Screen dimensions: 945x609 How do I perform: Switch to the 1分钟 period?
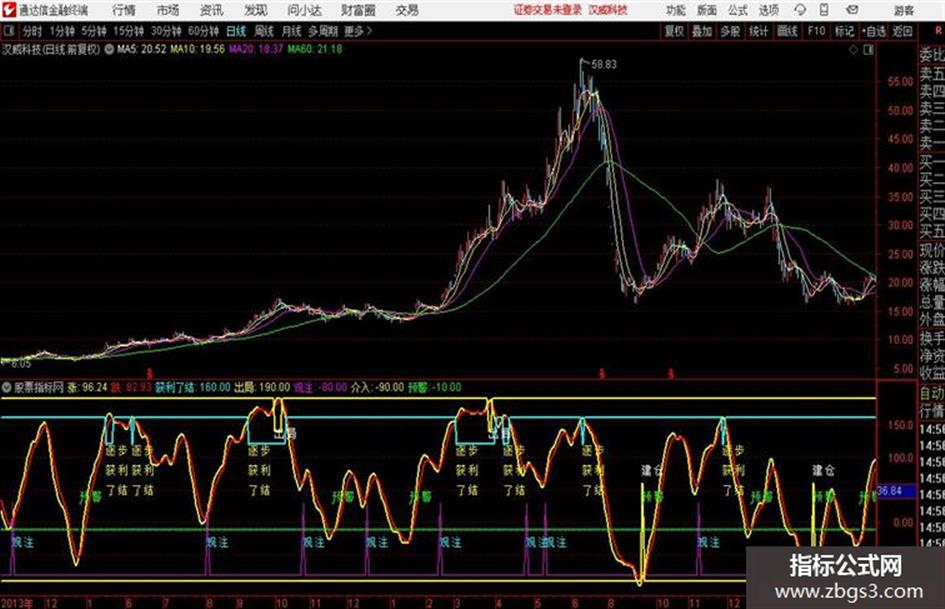61,31
